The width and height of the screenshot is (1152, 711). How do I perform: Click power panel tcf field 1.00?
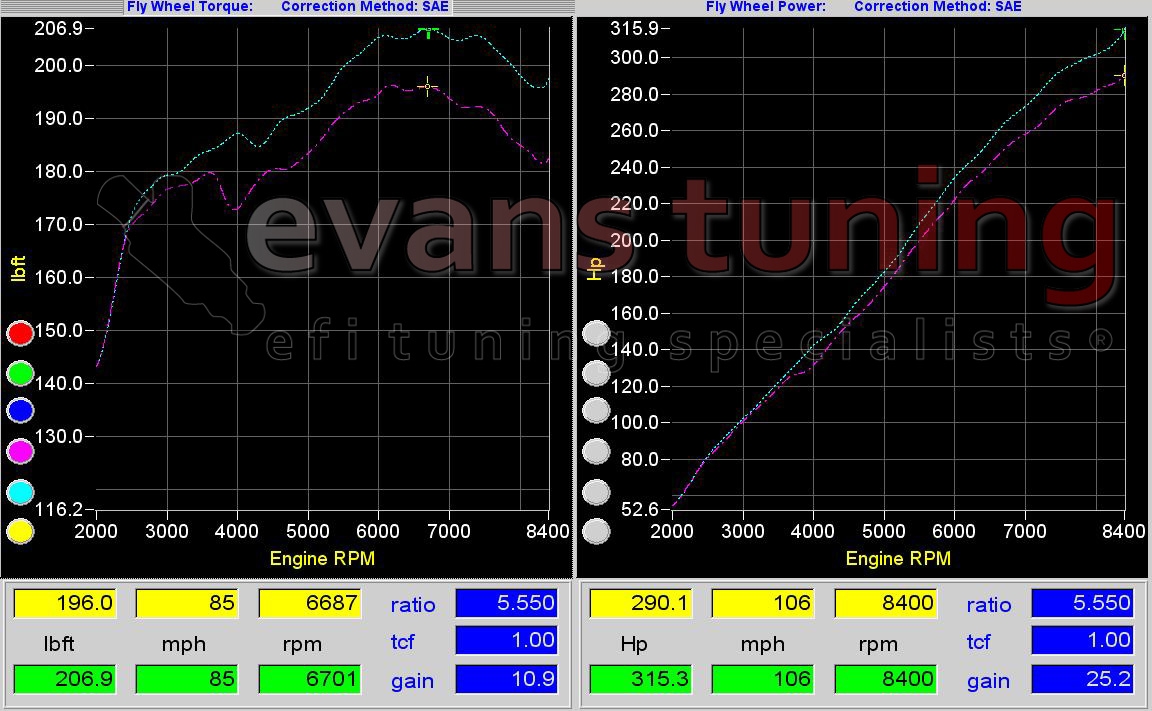coord(1082,640)
